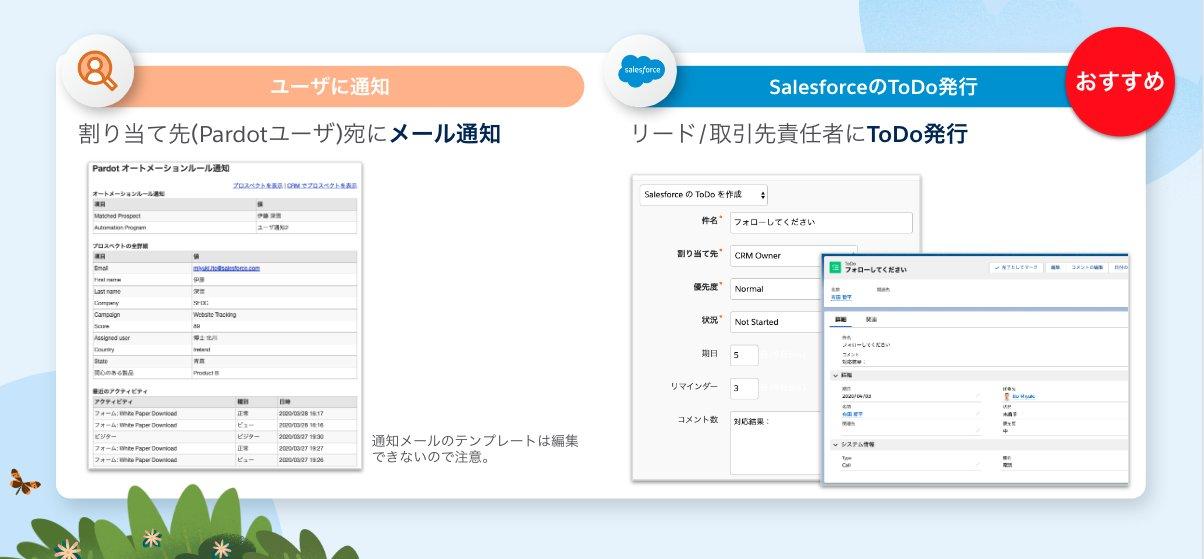
Task: Click the email address link in Email row
Action: [x=226, y=268]
